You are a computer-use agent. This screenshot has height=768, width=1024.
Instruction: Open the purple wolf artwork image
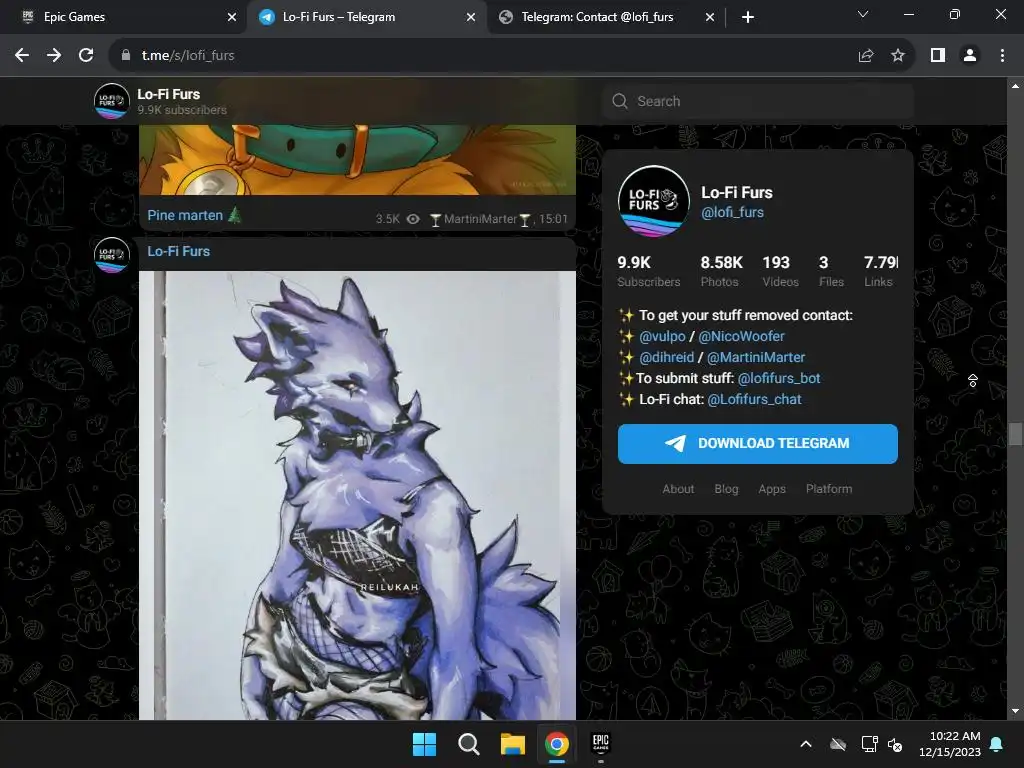(357, 495)
